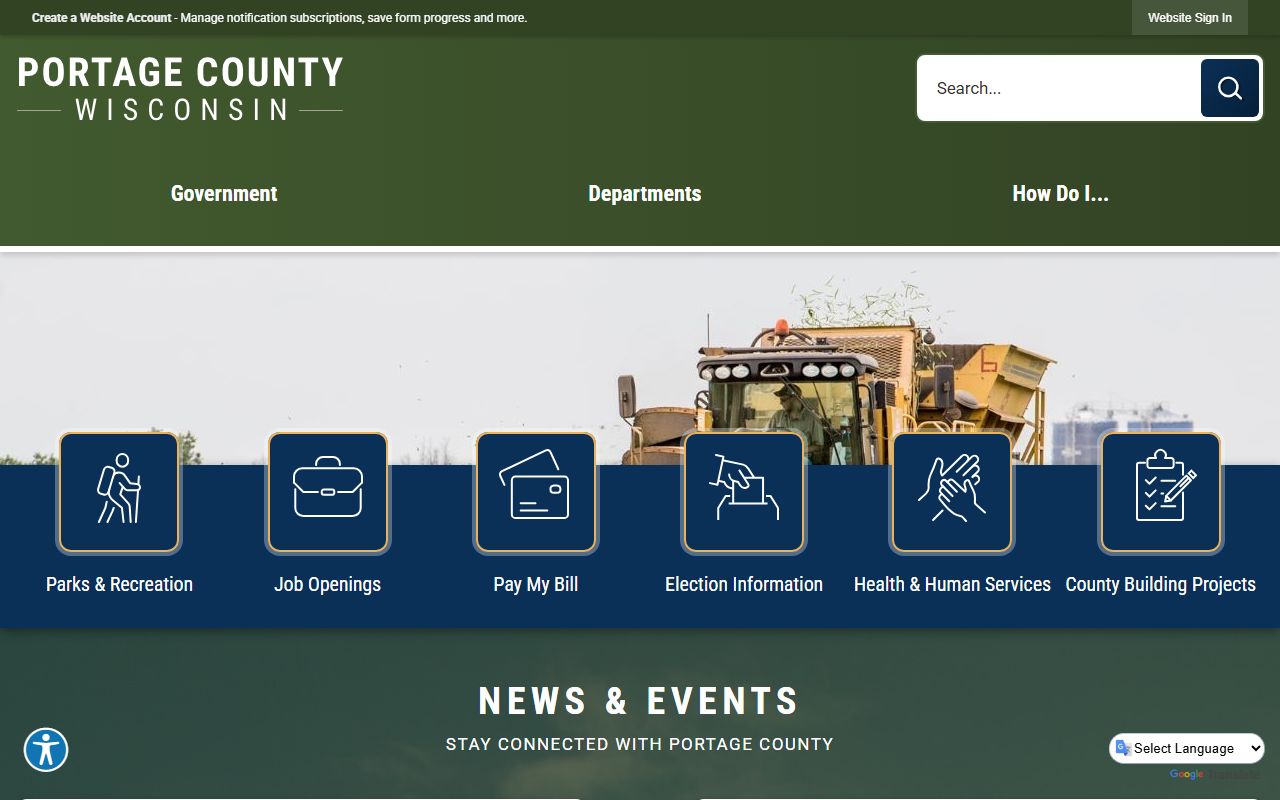
Task: Click the Parks & Recreation text label
Action: coord(119,584)
